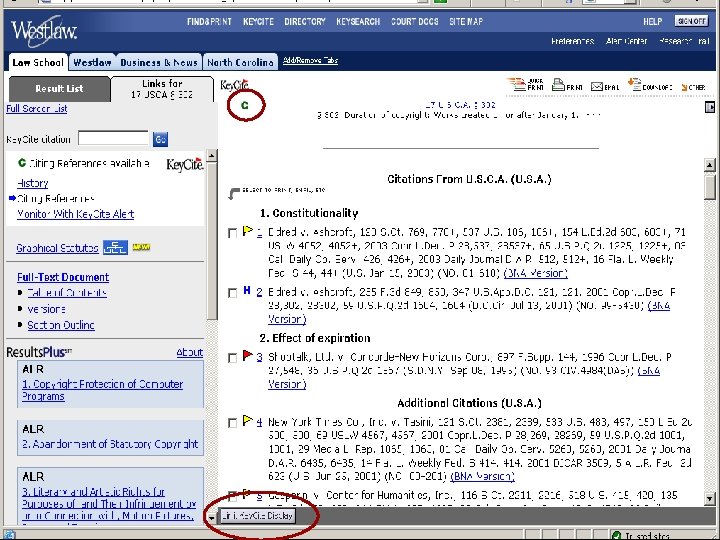Image resolution: width=720 pixels, height=540 pixels.
Task: Open ResultsPlus About link
Action: pos(190,352)
